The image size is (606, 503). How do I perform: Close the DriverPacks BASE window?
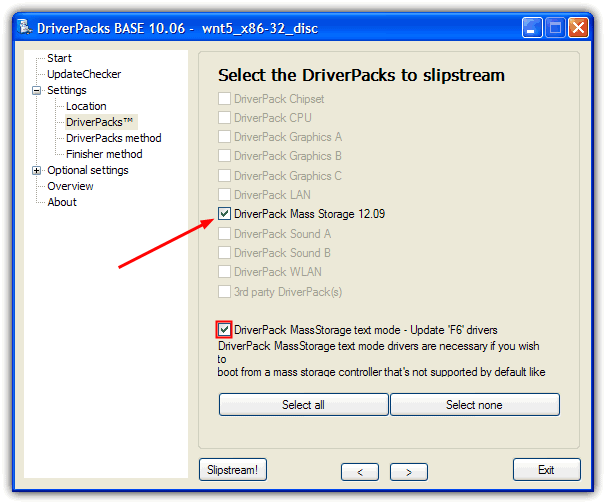[578, 27]
